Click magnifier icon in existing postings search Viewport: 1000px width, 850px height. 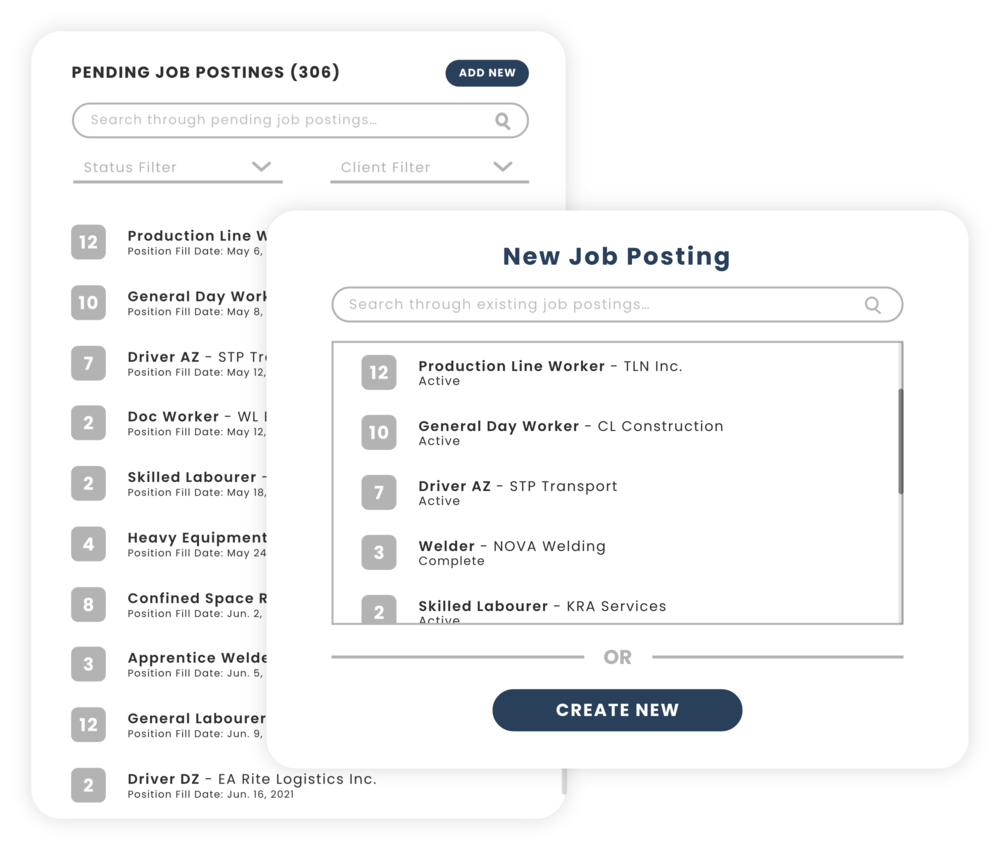(872, 305)
